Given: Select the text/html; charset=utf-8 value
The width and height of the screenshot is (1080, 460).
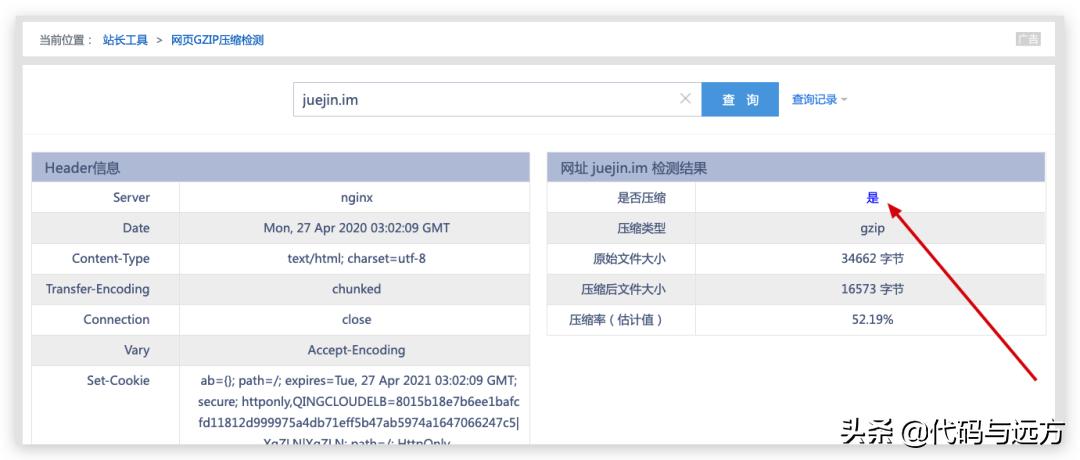Looking at the screenshot, I should pos(356,258).
